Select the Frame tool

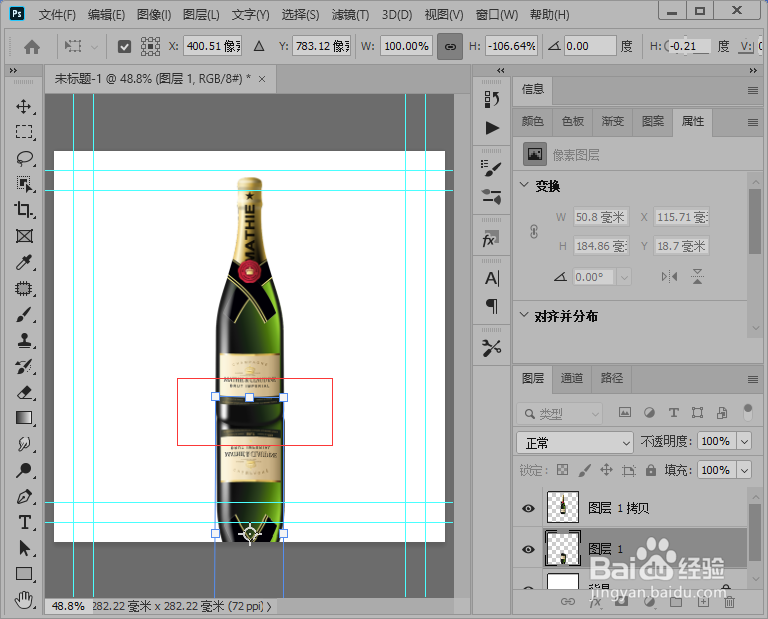(x=24, y=236)
